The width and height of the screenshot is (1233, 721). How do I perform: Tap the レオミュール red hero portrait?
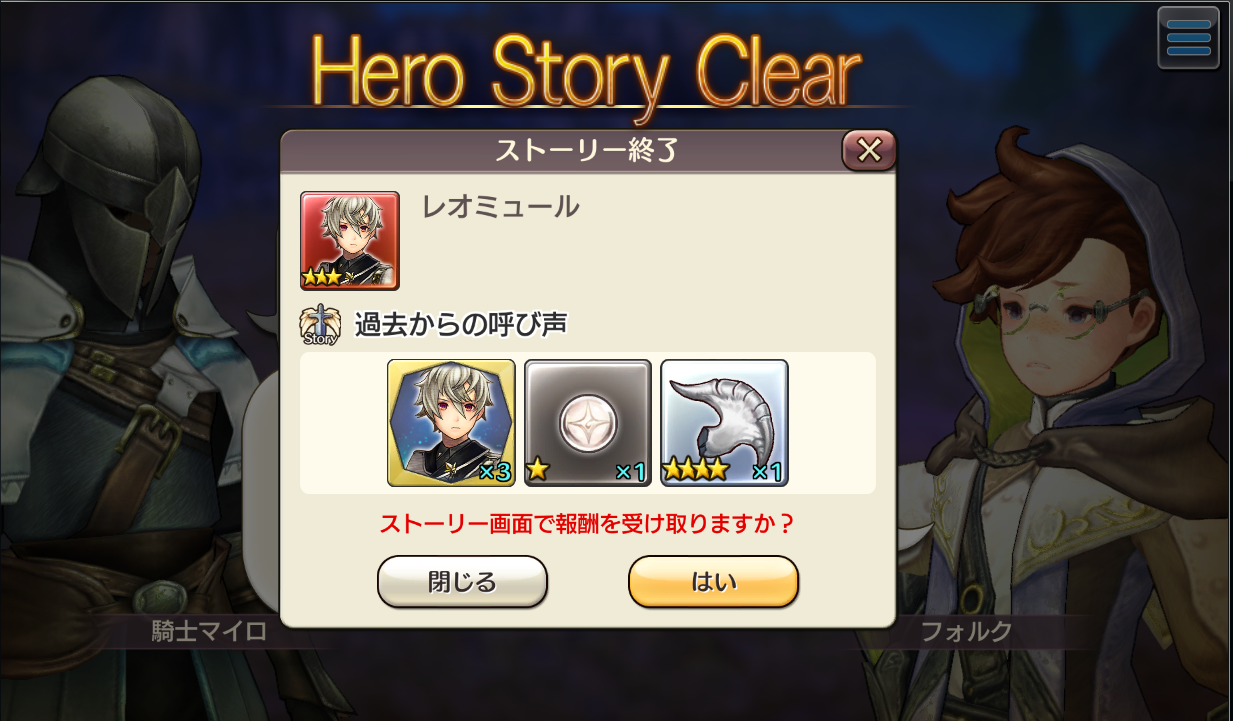350,241
